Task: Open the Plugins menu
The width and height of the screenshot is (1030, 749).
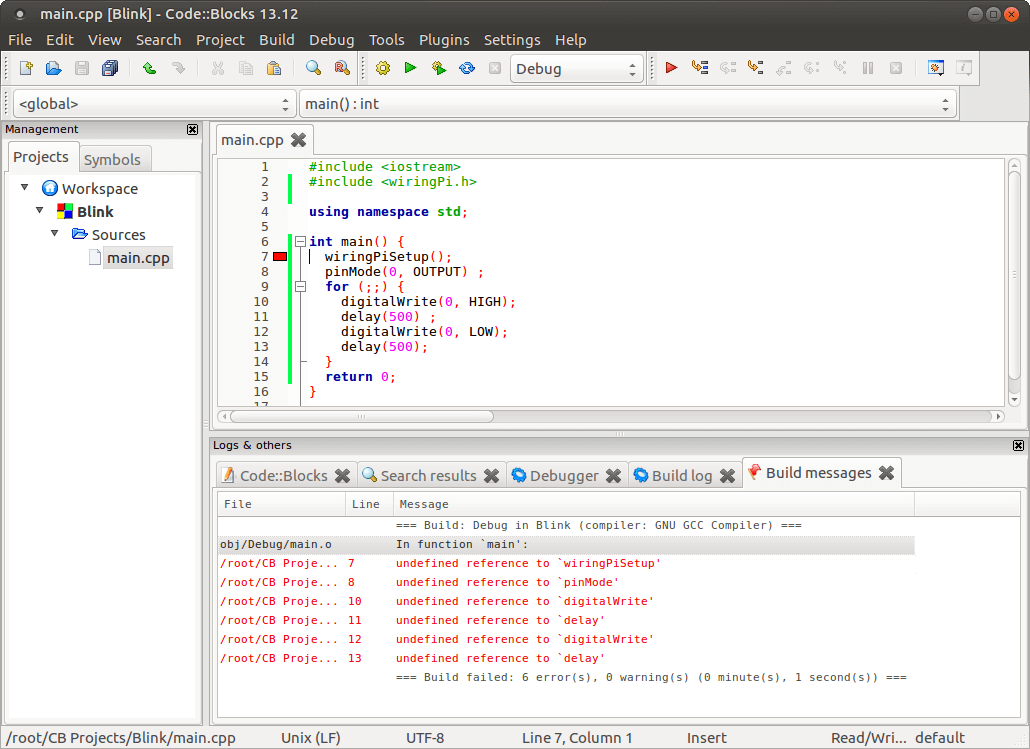Action: [444, 40]
